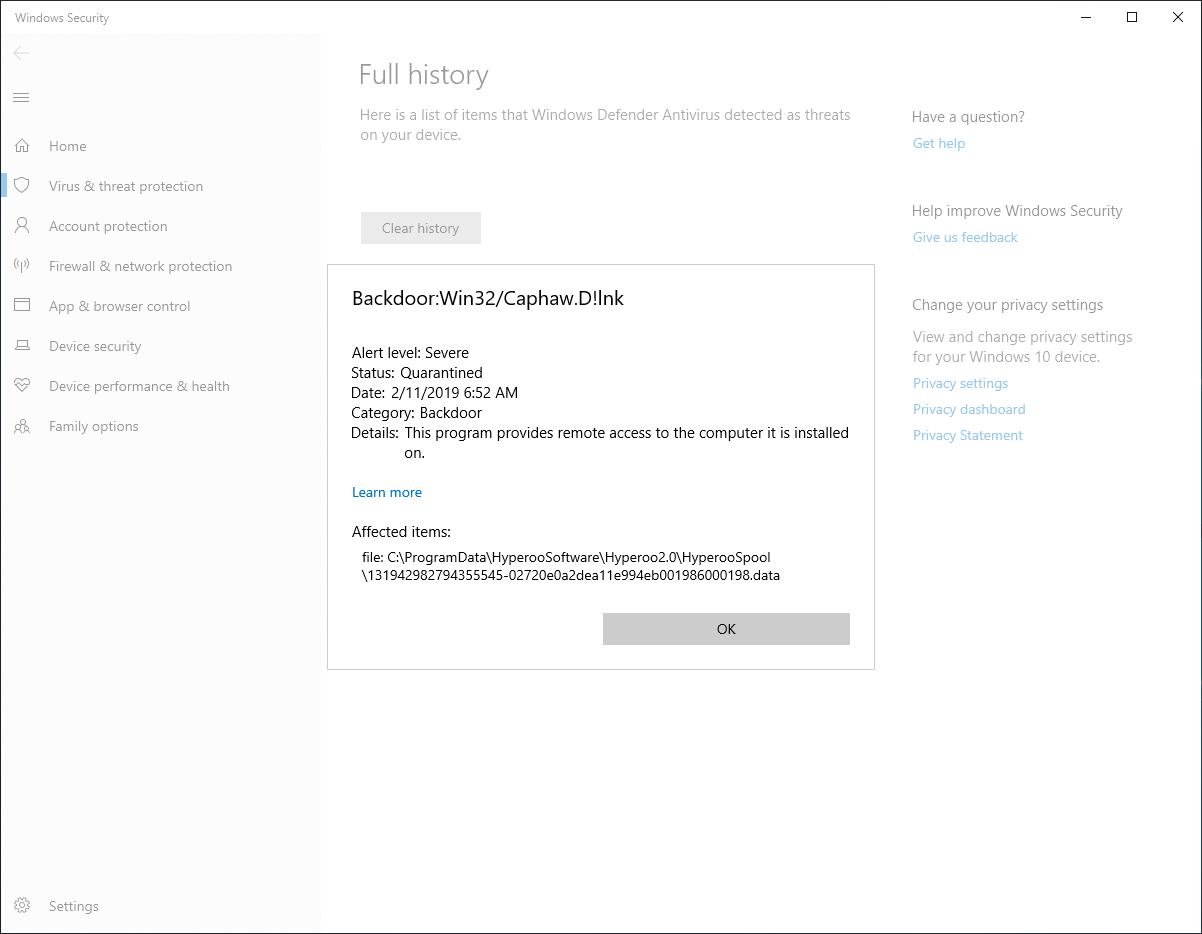Image resolution: width=1202 pixels, height=934 pixels.
Task: Select Virus & threat protection menu item
Action: coord(126,186)
